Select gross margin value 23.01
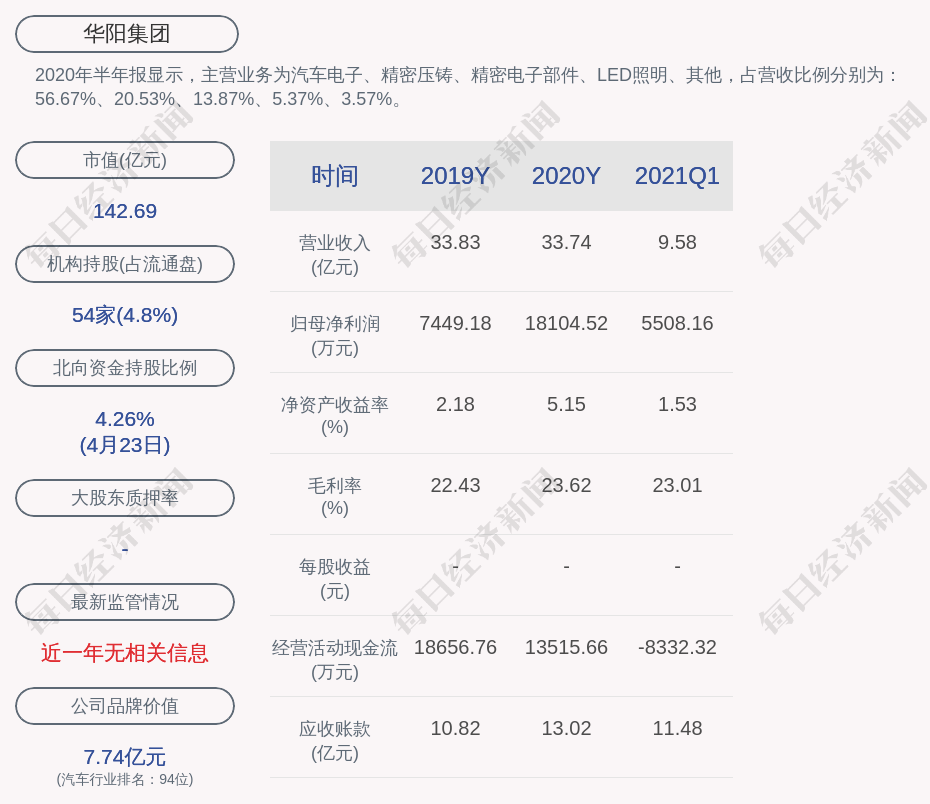The width and height of the screenshot is (930, 804). pos(677,486)
